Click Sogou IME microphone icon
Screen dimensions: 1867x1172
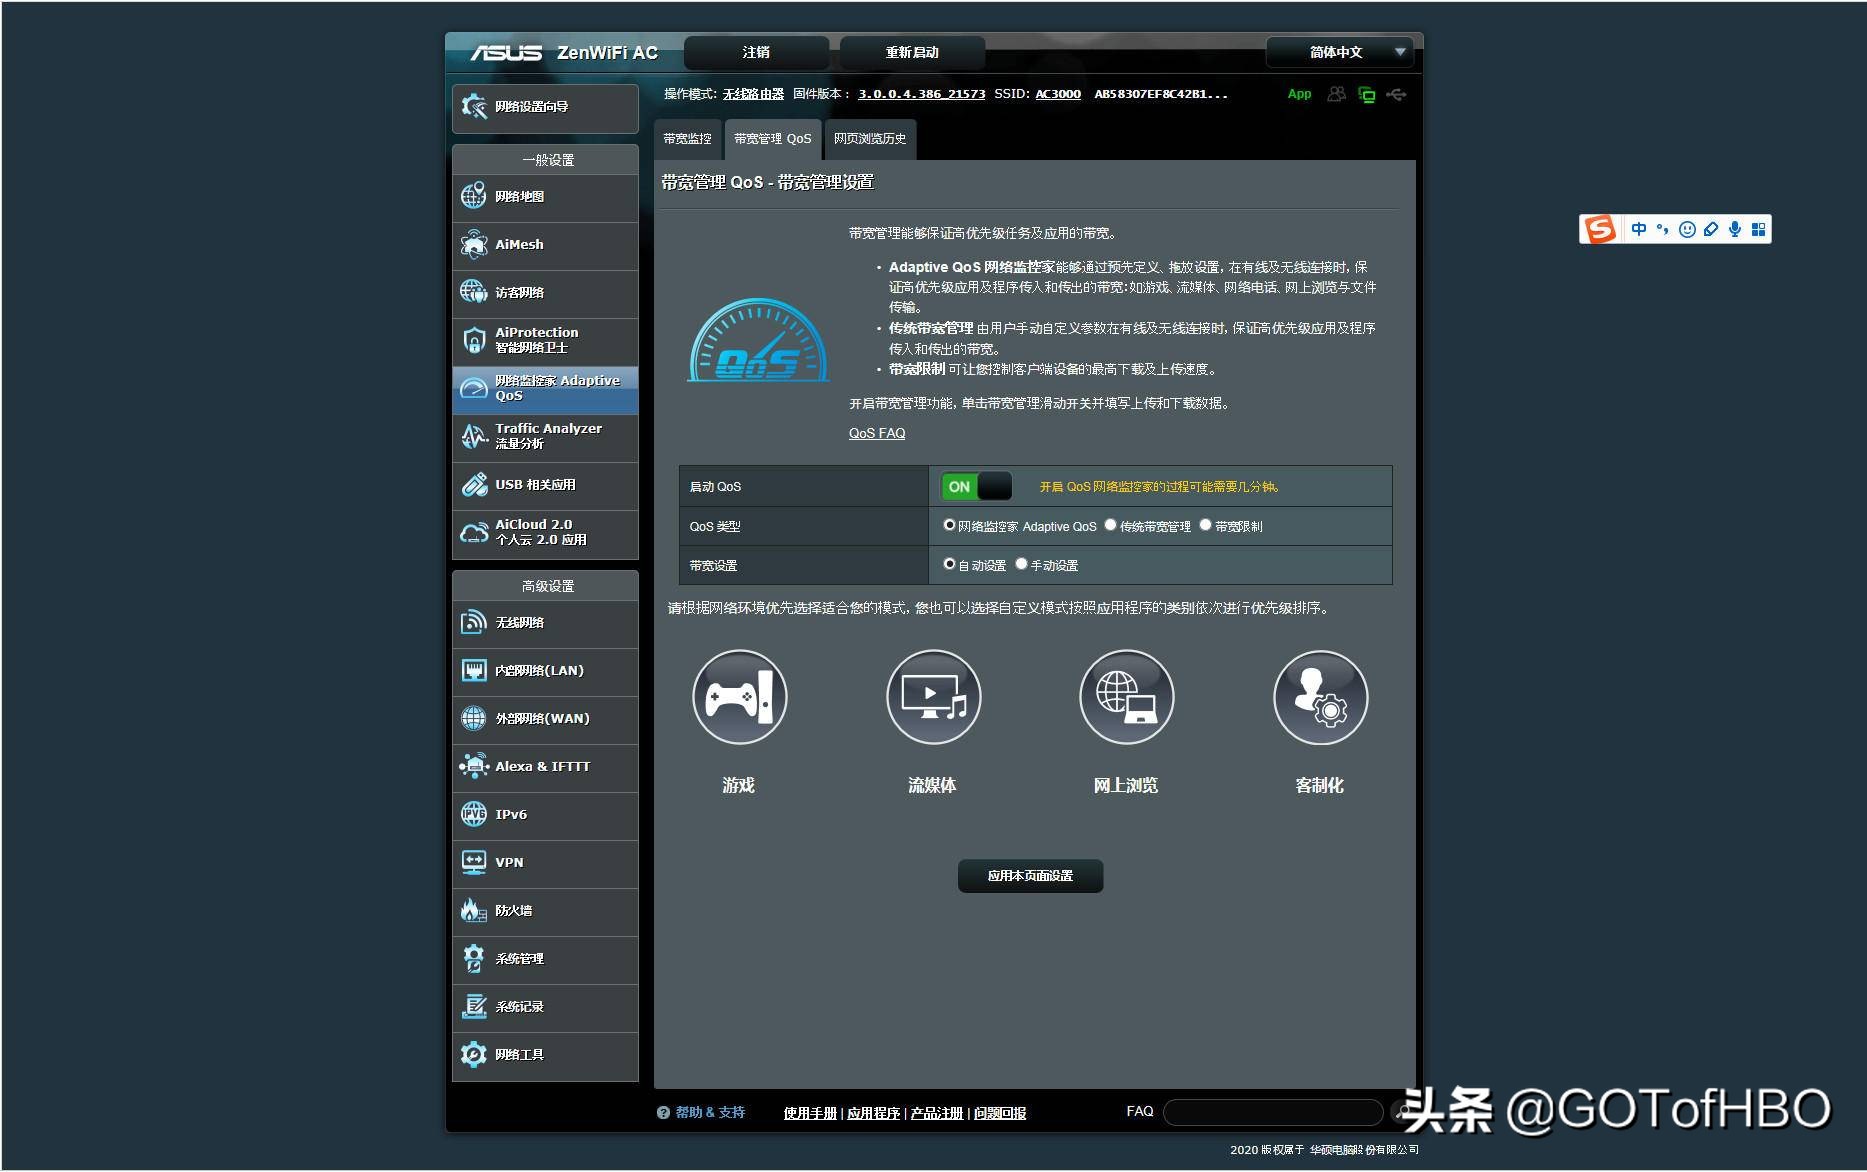click(1735, 229)
